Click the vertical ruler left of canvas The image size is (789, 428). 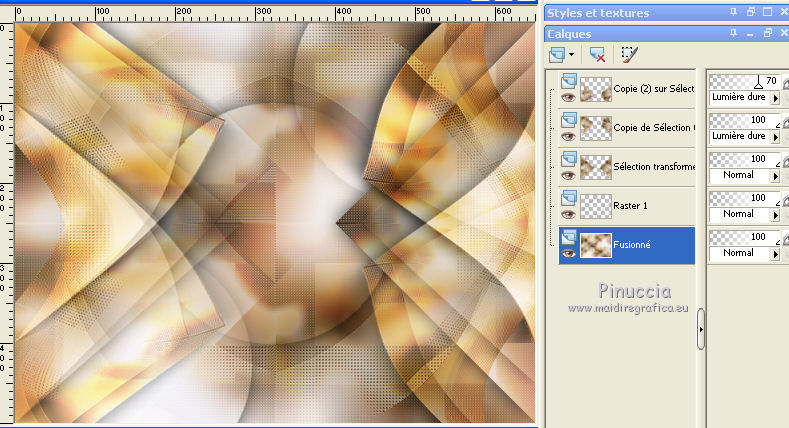pos(7,223)
